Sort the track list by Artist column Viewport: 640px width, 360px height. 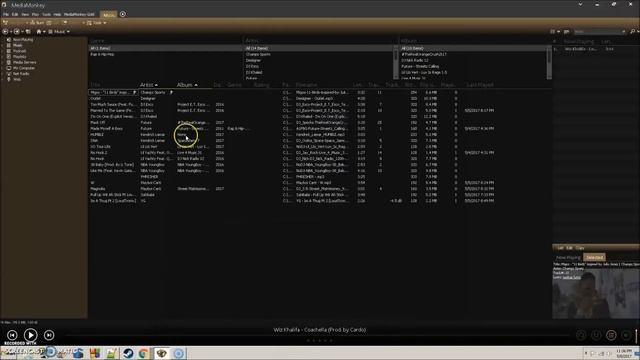tap(149, 85)
